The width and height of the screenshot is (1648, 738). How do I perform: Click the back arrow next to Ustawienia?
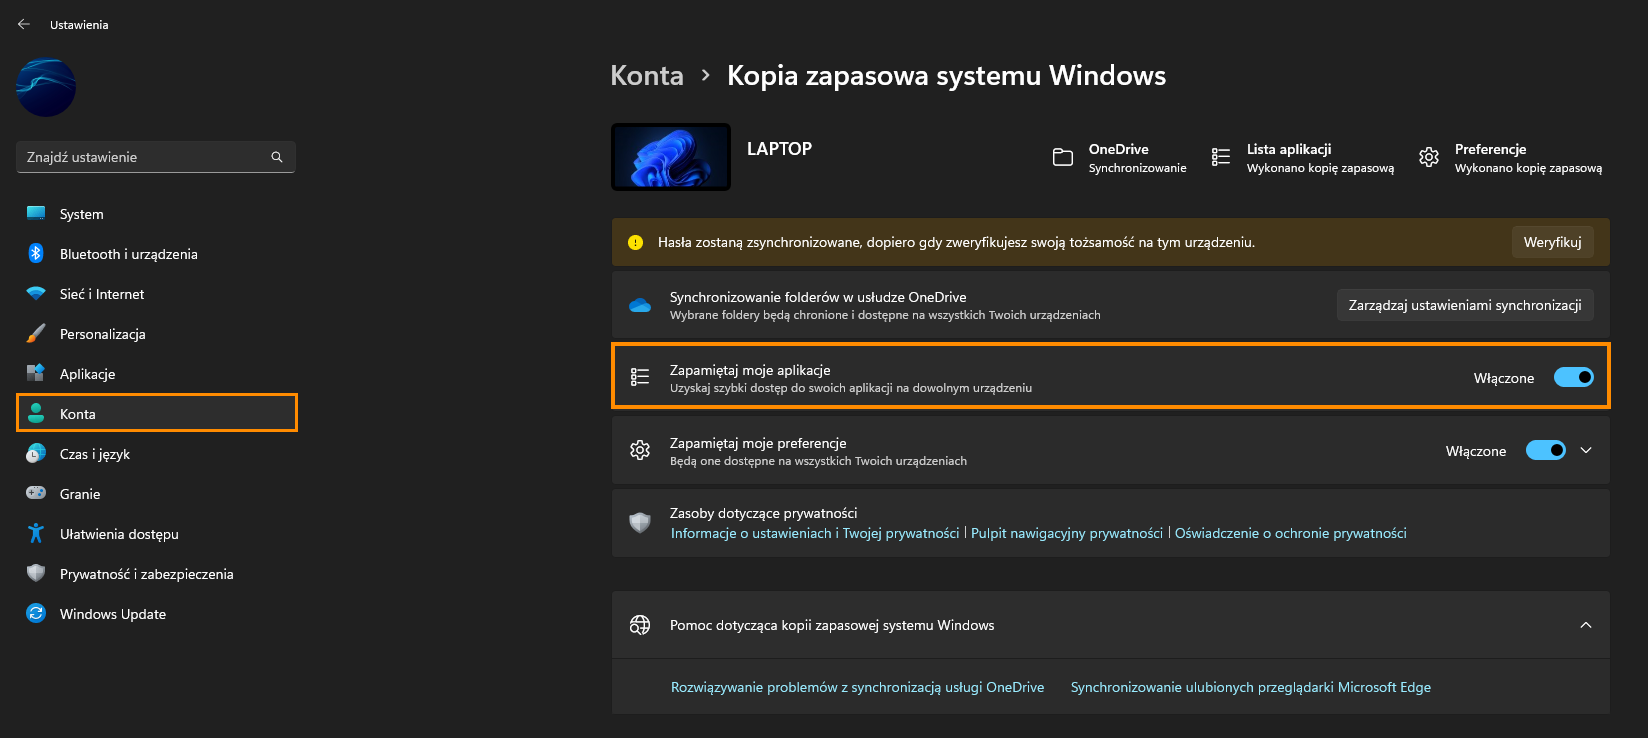(x=24, y=24)
